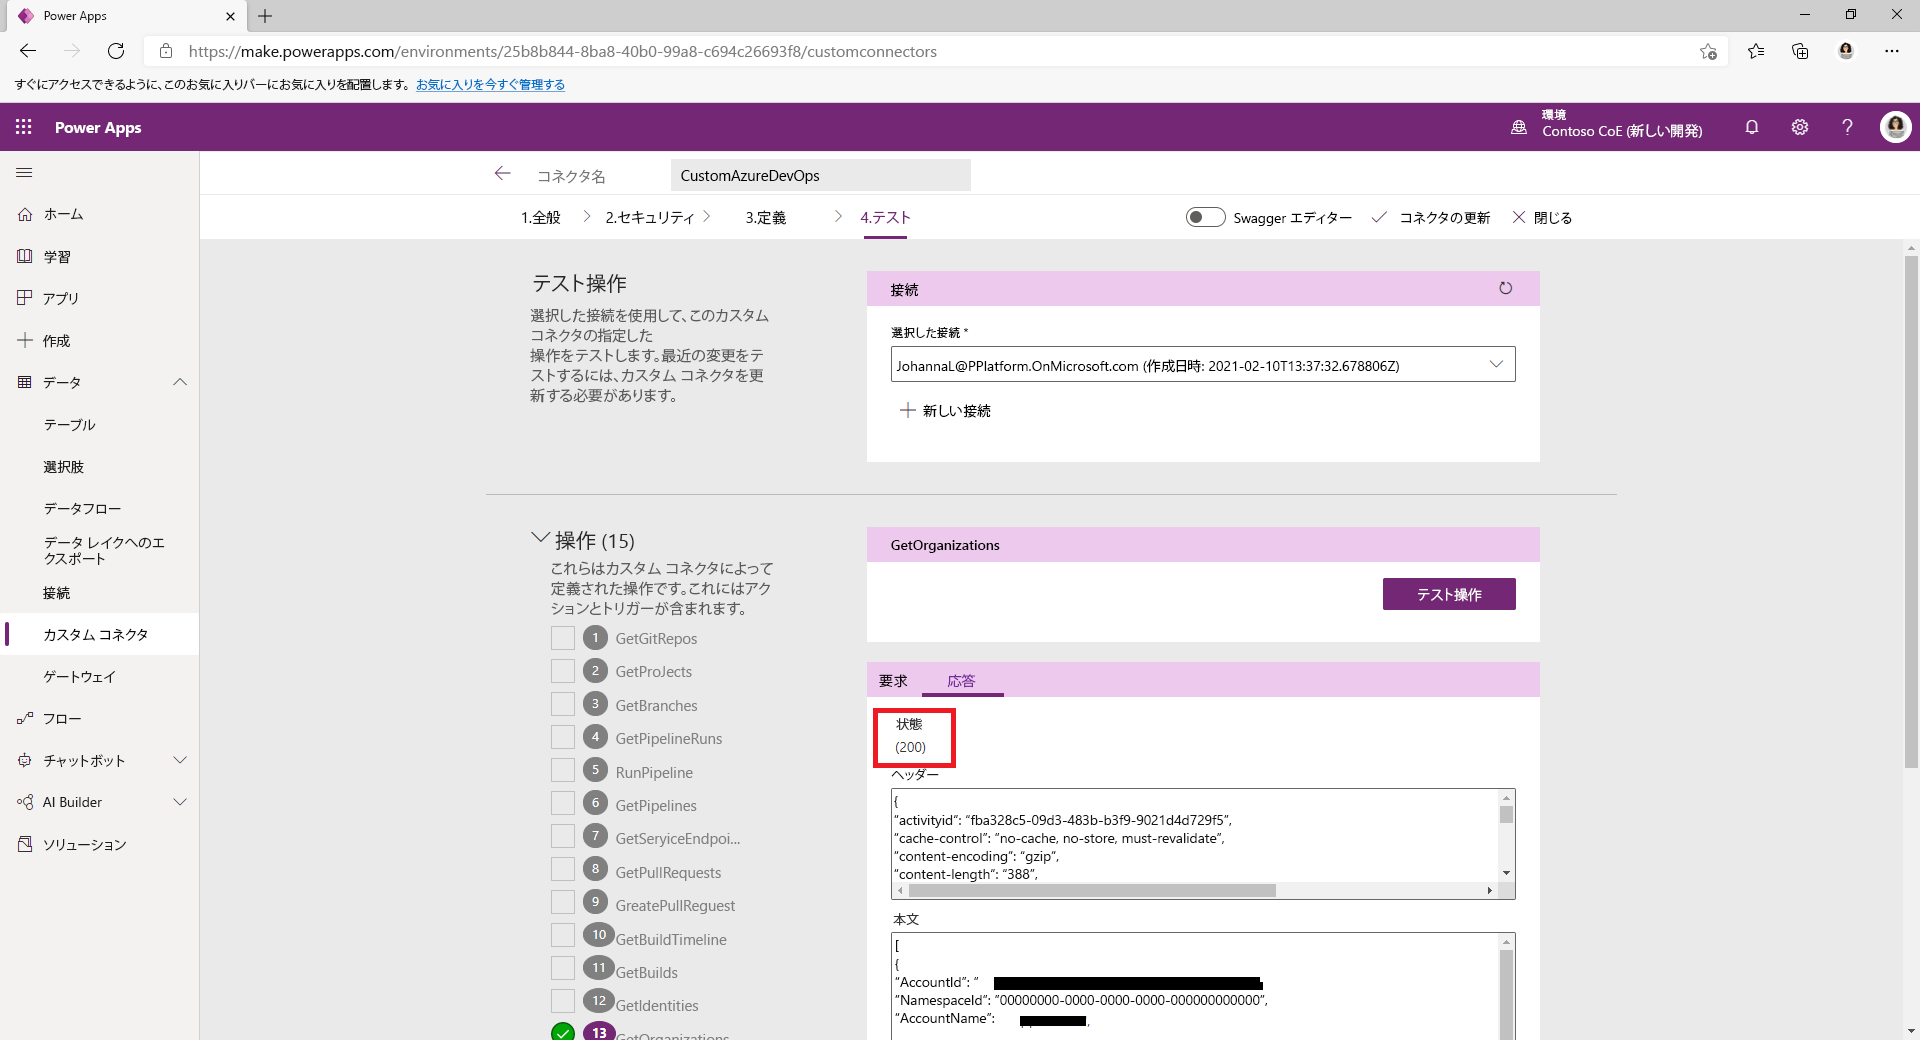Check the GetProJects operation checkbox
Screen dimensions: 1920x1040
tap(563, 671)
